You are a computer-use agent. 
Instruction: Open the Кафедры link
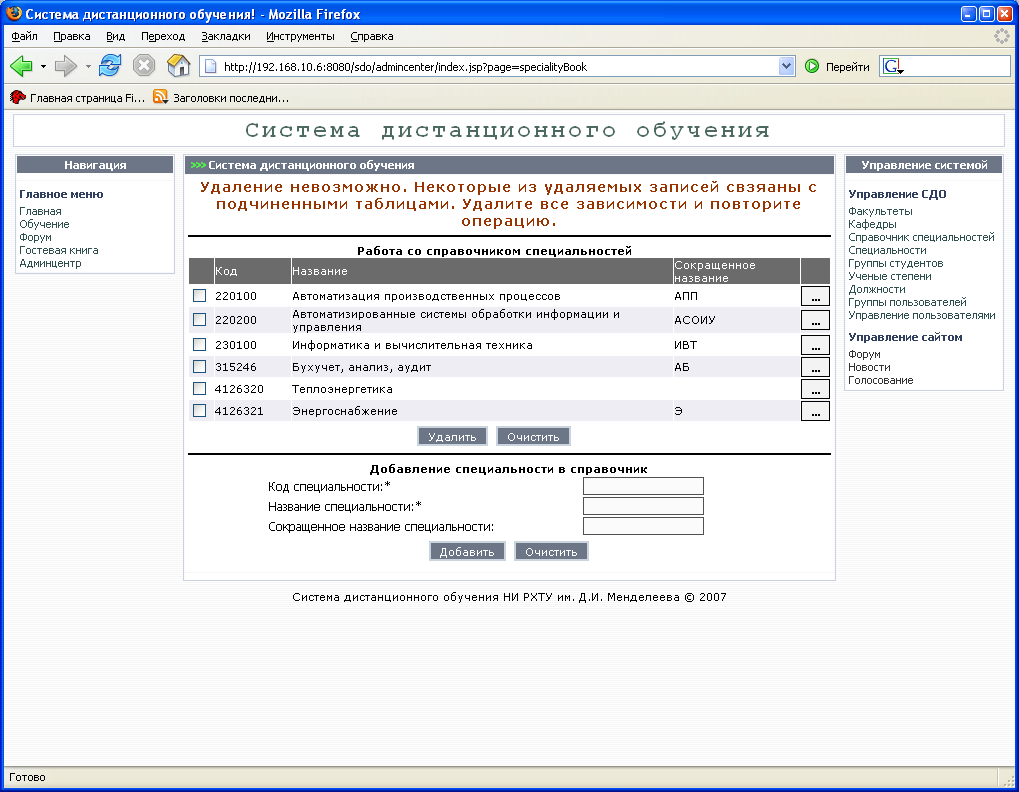(872, 224)
